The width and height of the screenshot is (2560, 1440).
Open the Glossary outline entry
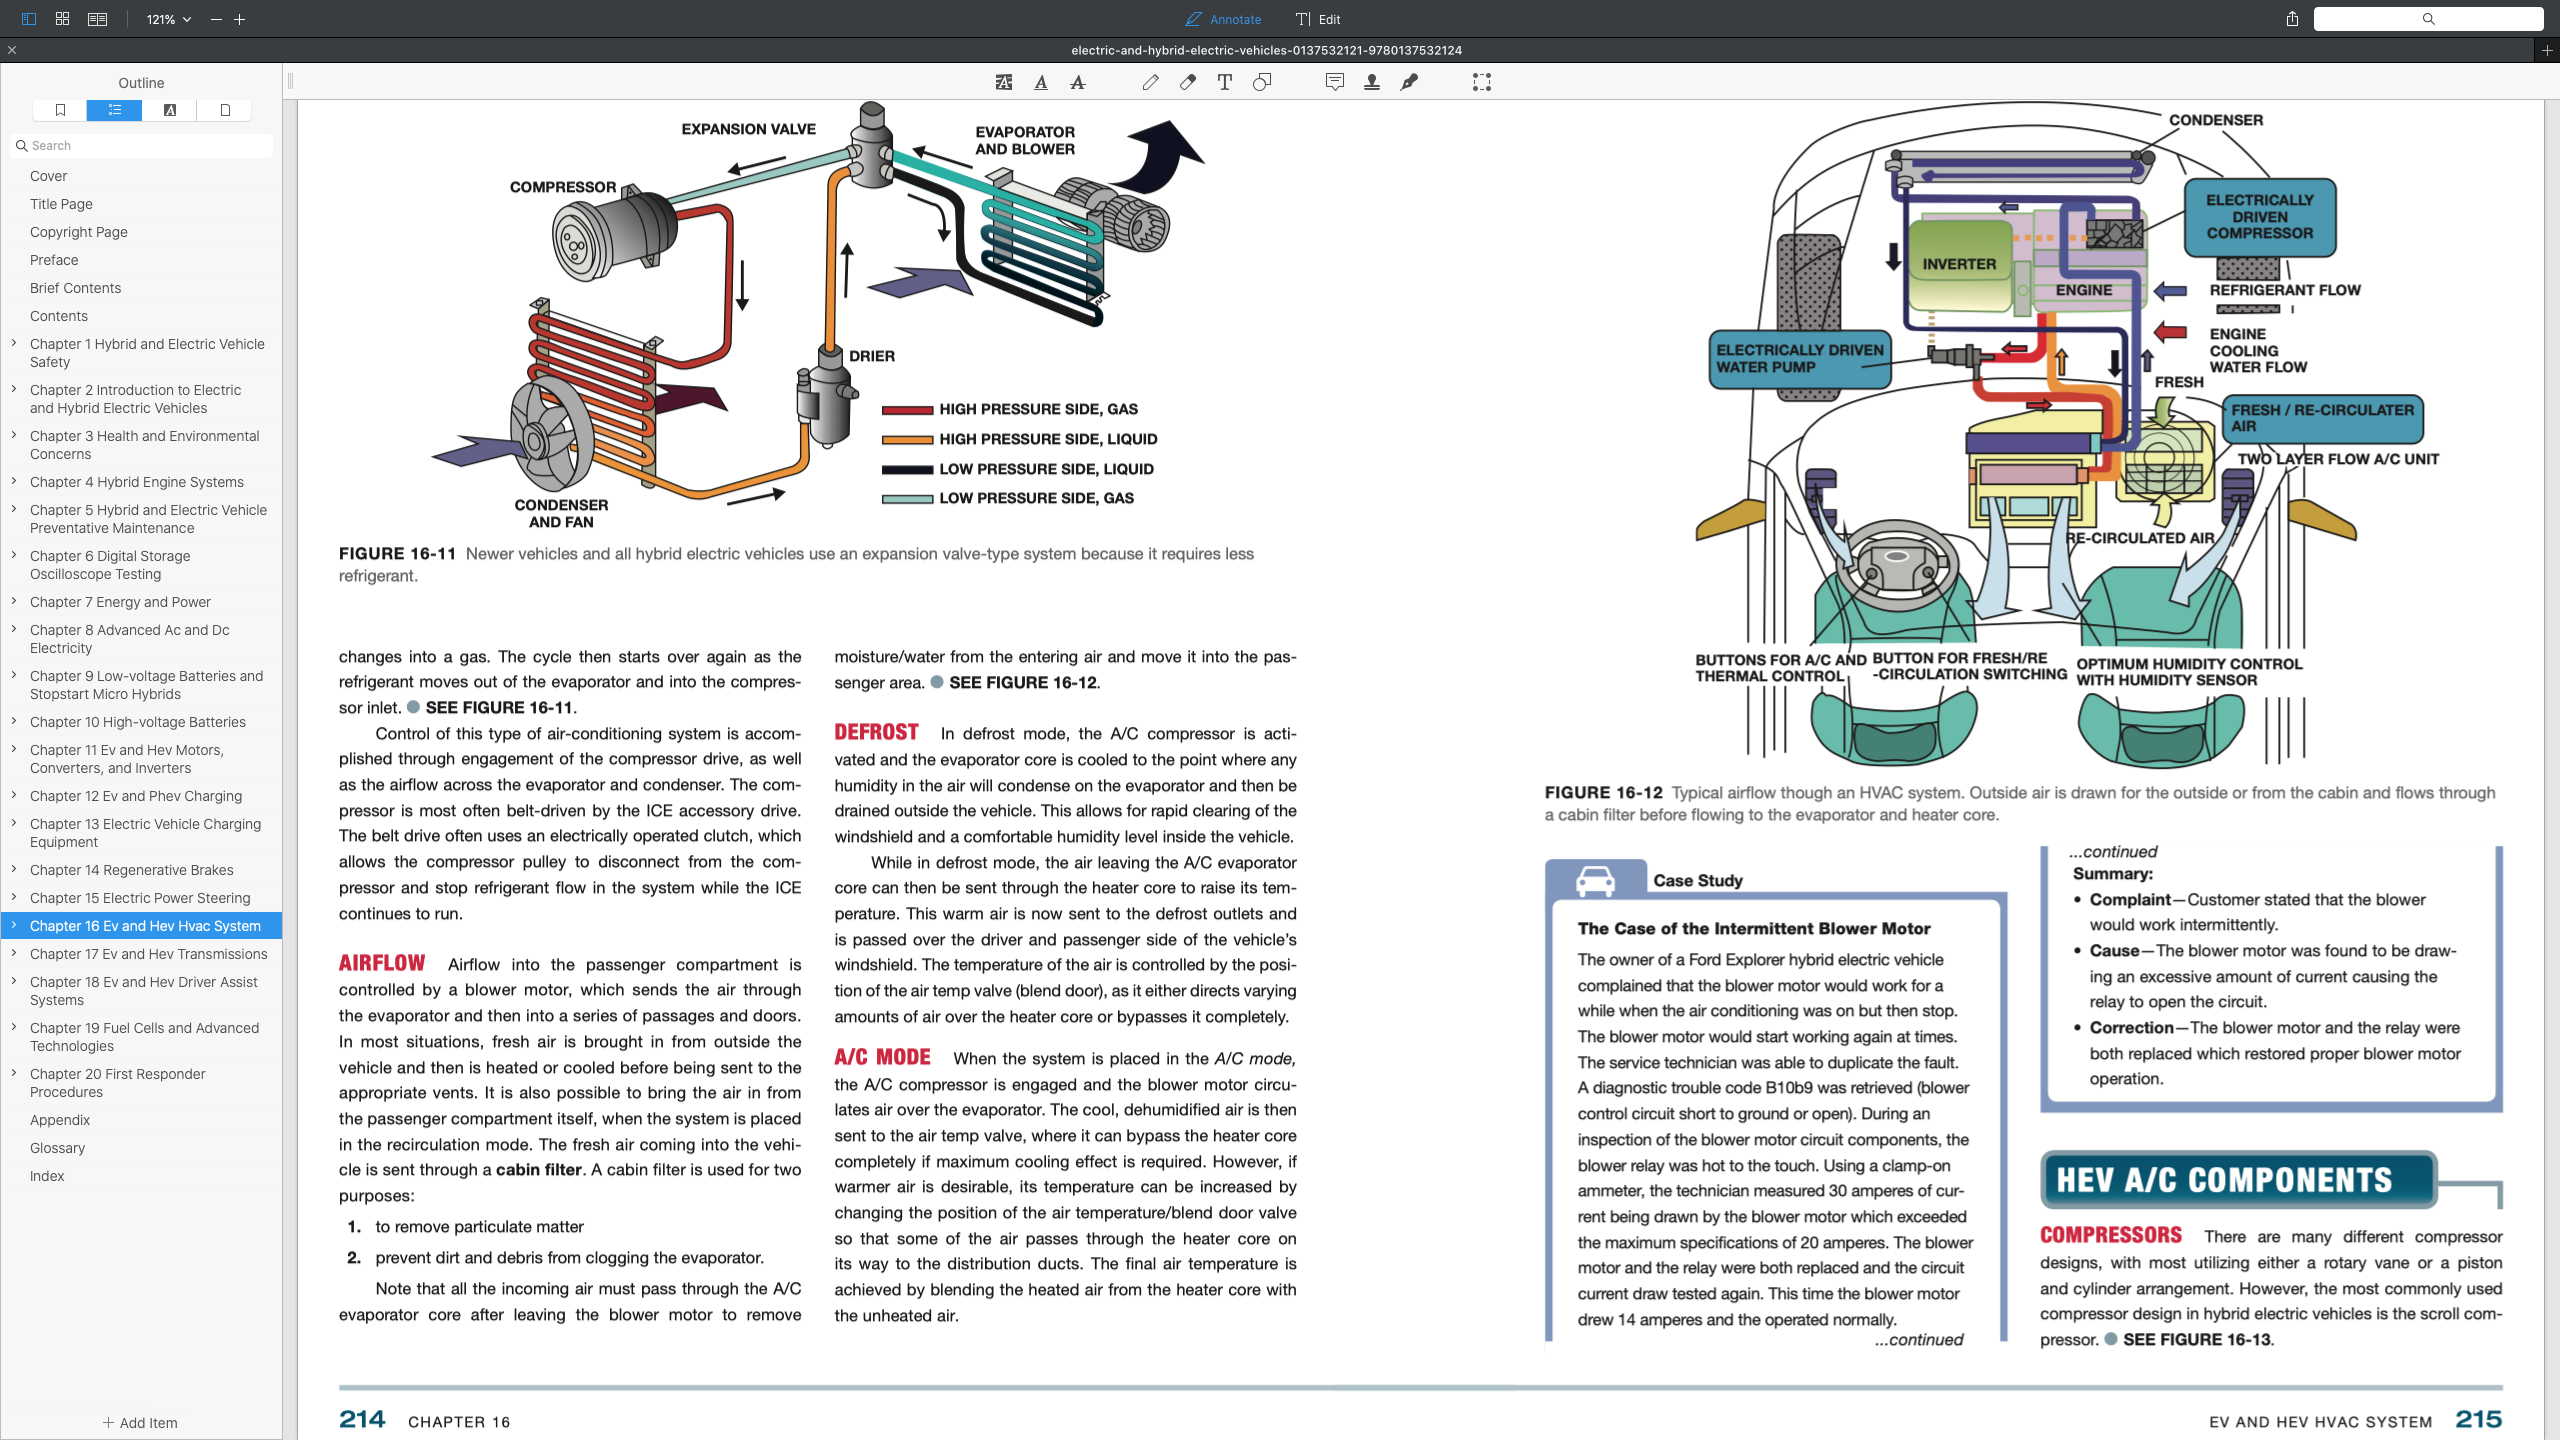57,1148
